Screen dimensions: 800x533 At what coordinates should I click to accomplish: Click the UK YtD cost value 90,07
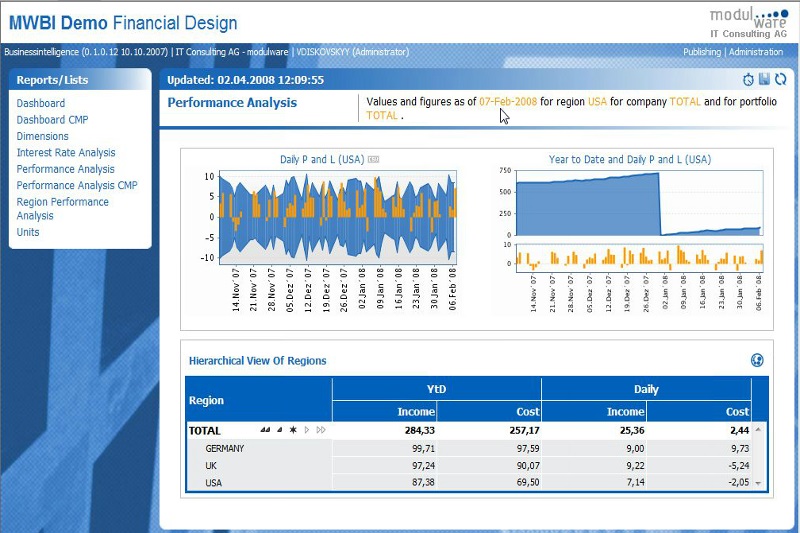pyautogui.click(x=528, y=466)
